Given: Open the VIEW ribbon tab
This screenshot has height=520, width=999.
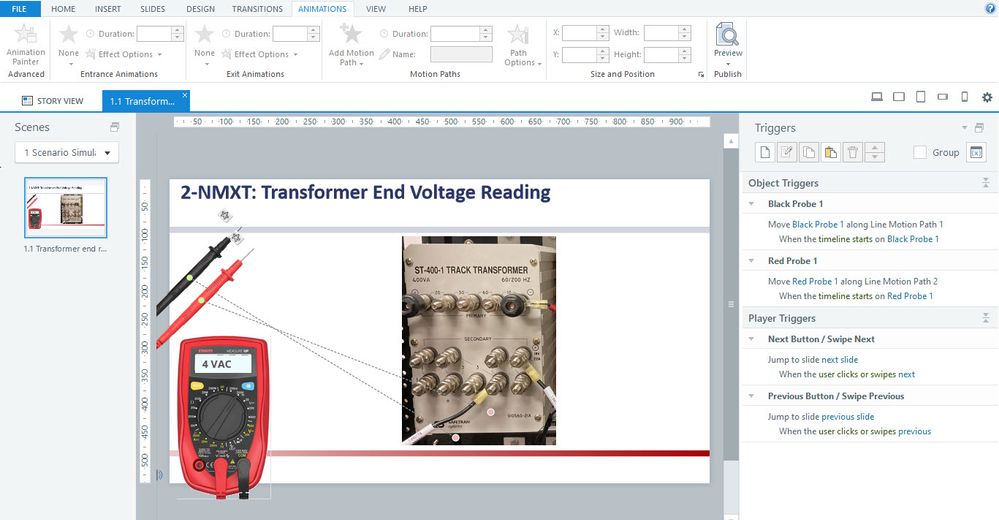Looking at the screenshot, I should [x=376, y=9].
